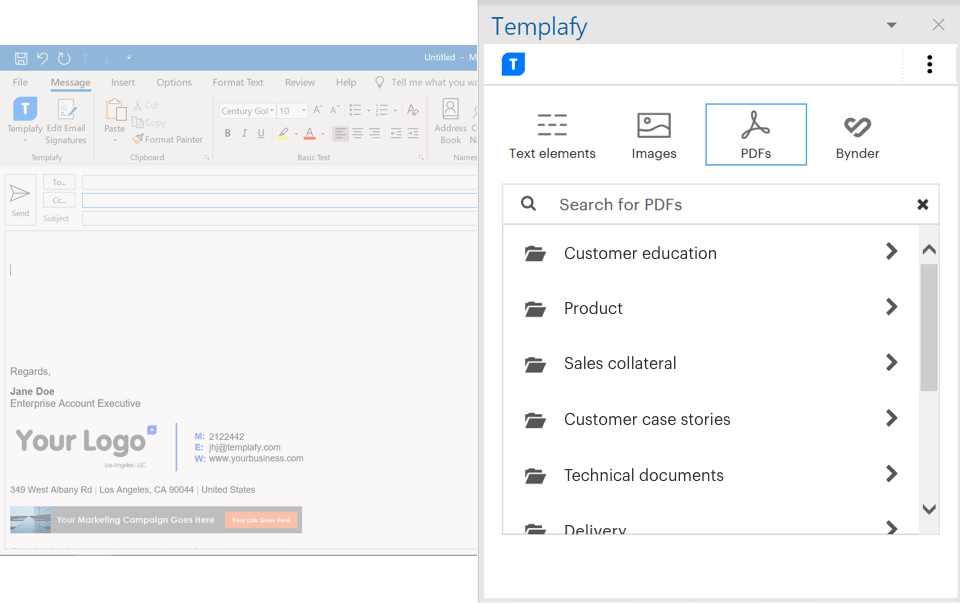Select the PDFs tab in Templafy

click(756, 135)
